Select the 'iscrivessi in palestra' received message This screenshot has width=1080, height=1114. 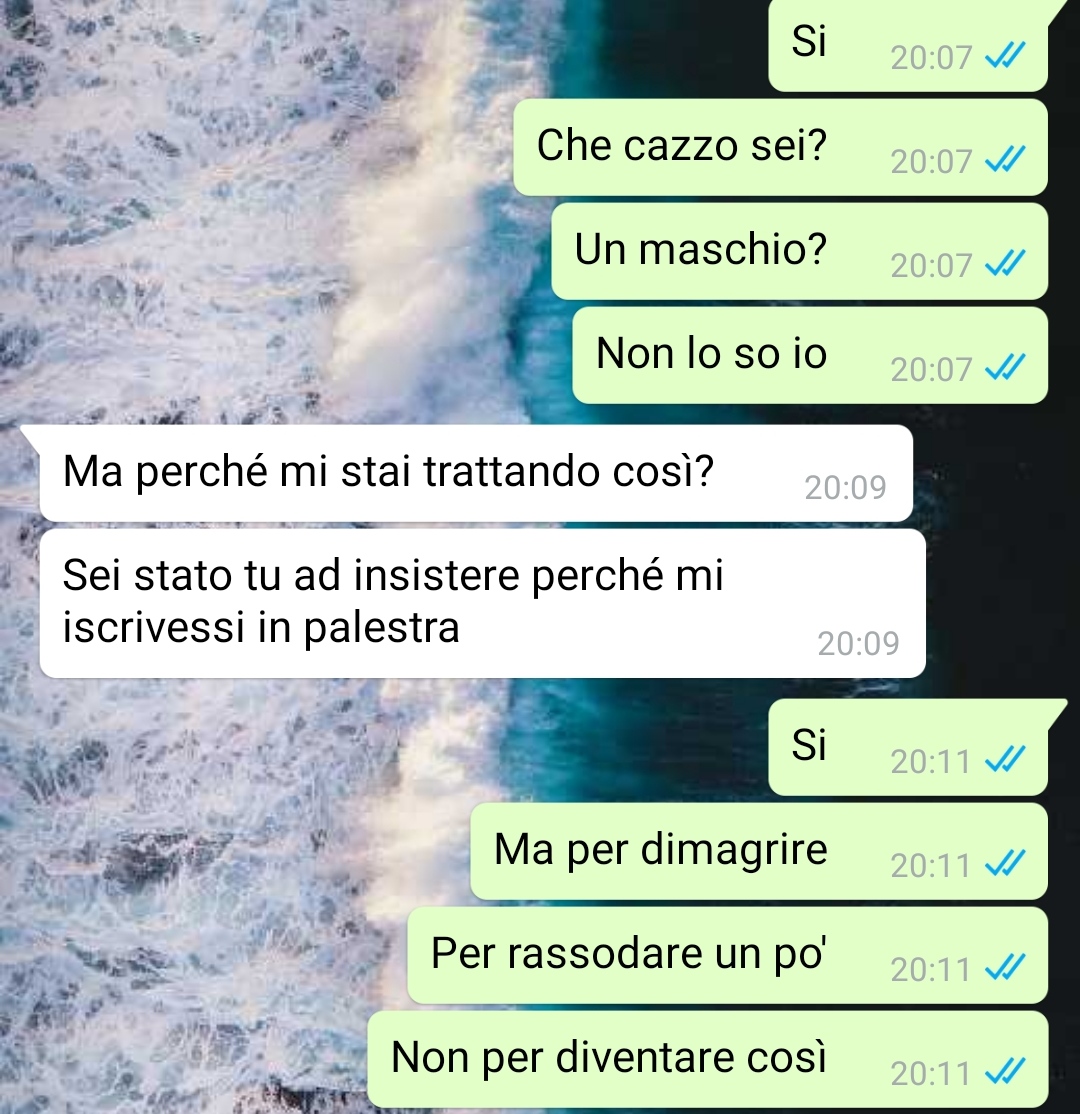(x=482, y=603)
